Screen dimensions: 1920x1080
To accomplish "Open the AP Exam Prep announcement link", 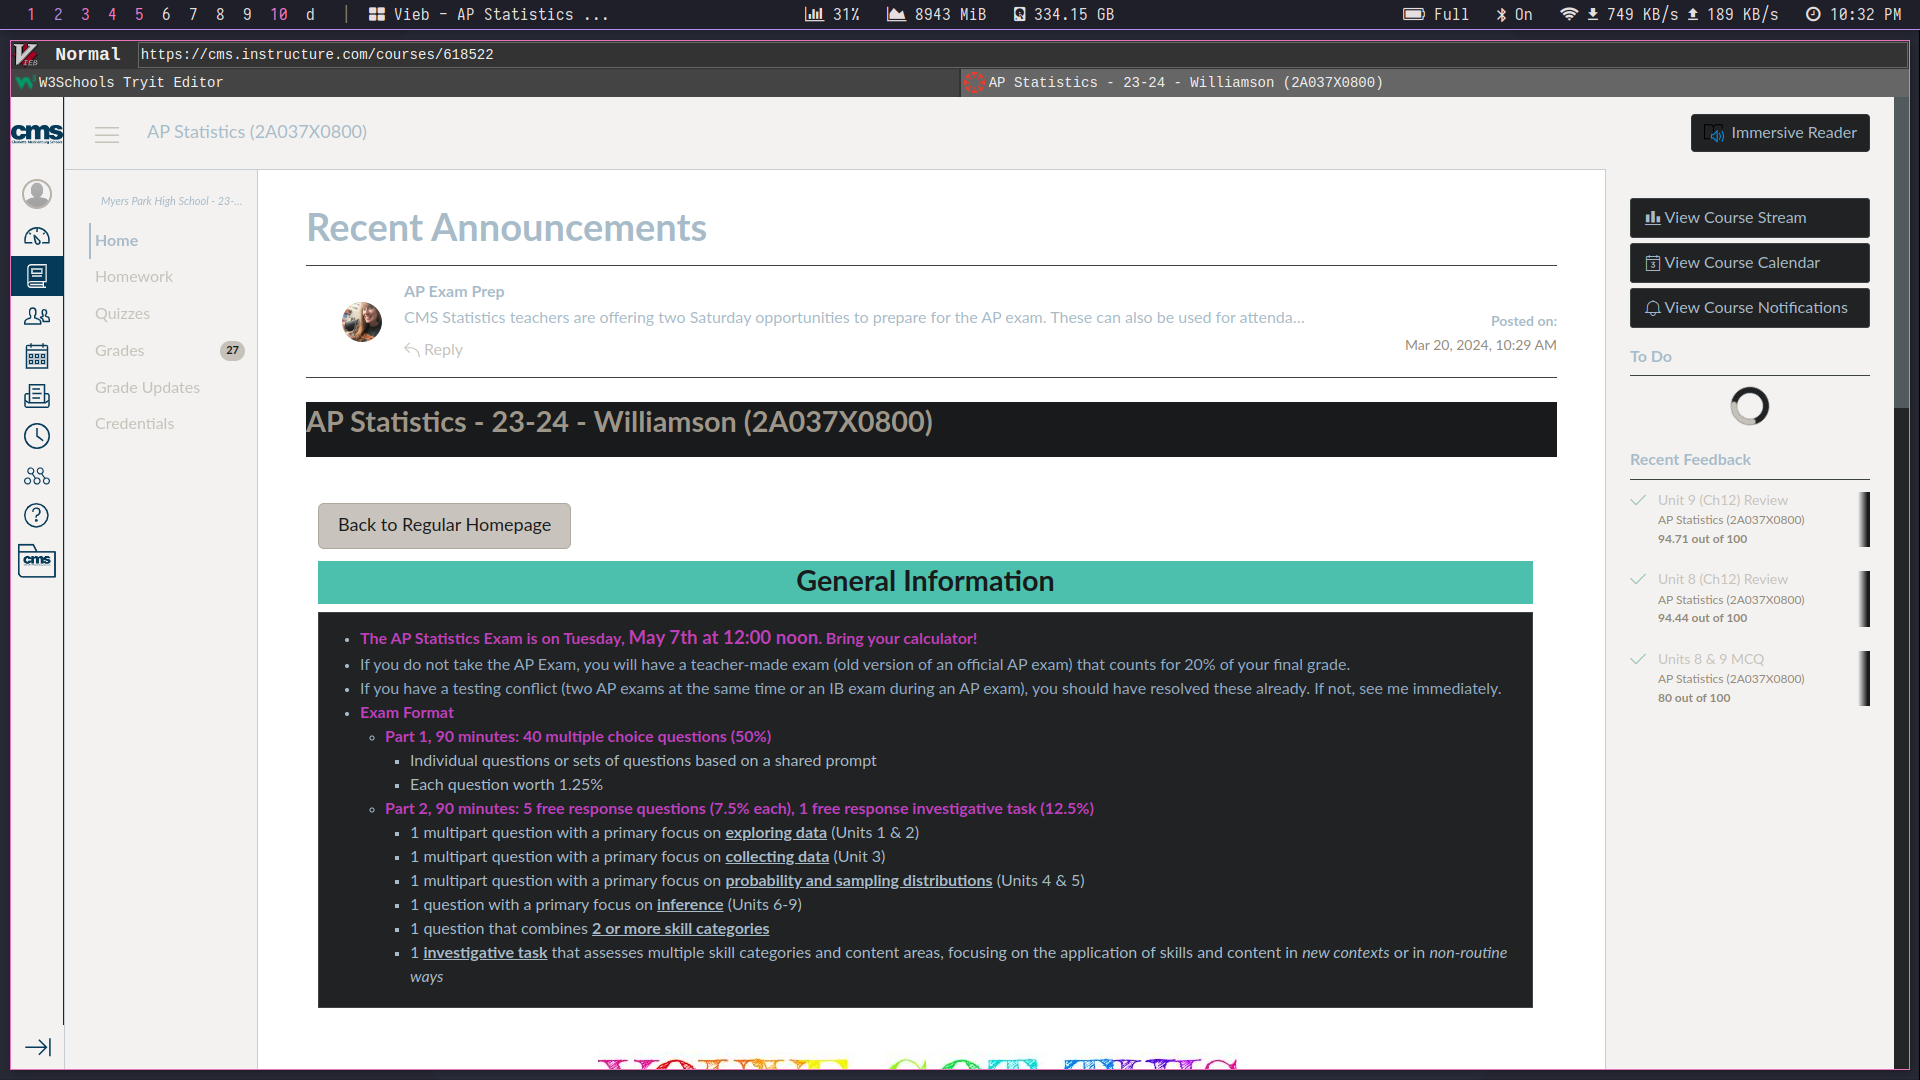I will 454,291.
